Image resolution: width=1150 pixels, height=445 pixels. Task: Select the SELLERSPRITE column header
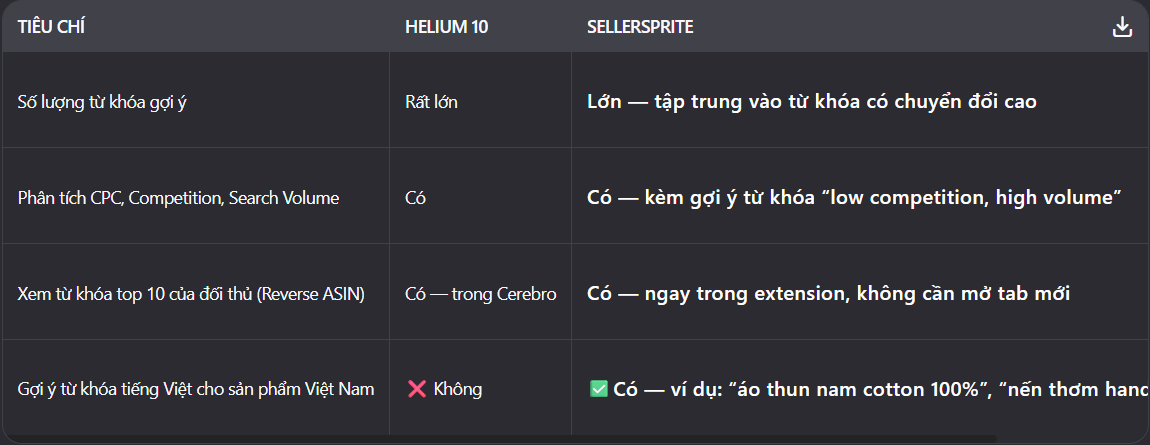click(640, 28)
